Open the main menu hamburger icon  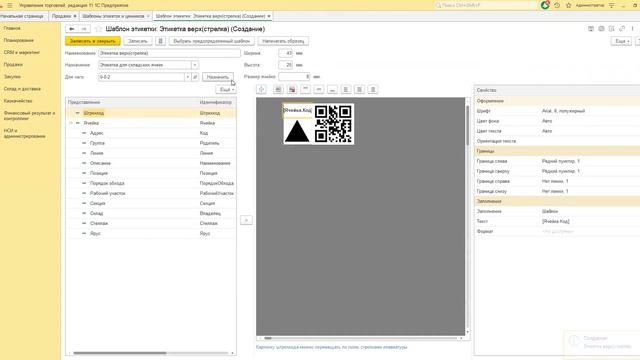10,5
